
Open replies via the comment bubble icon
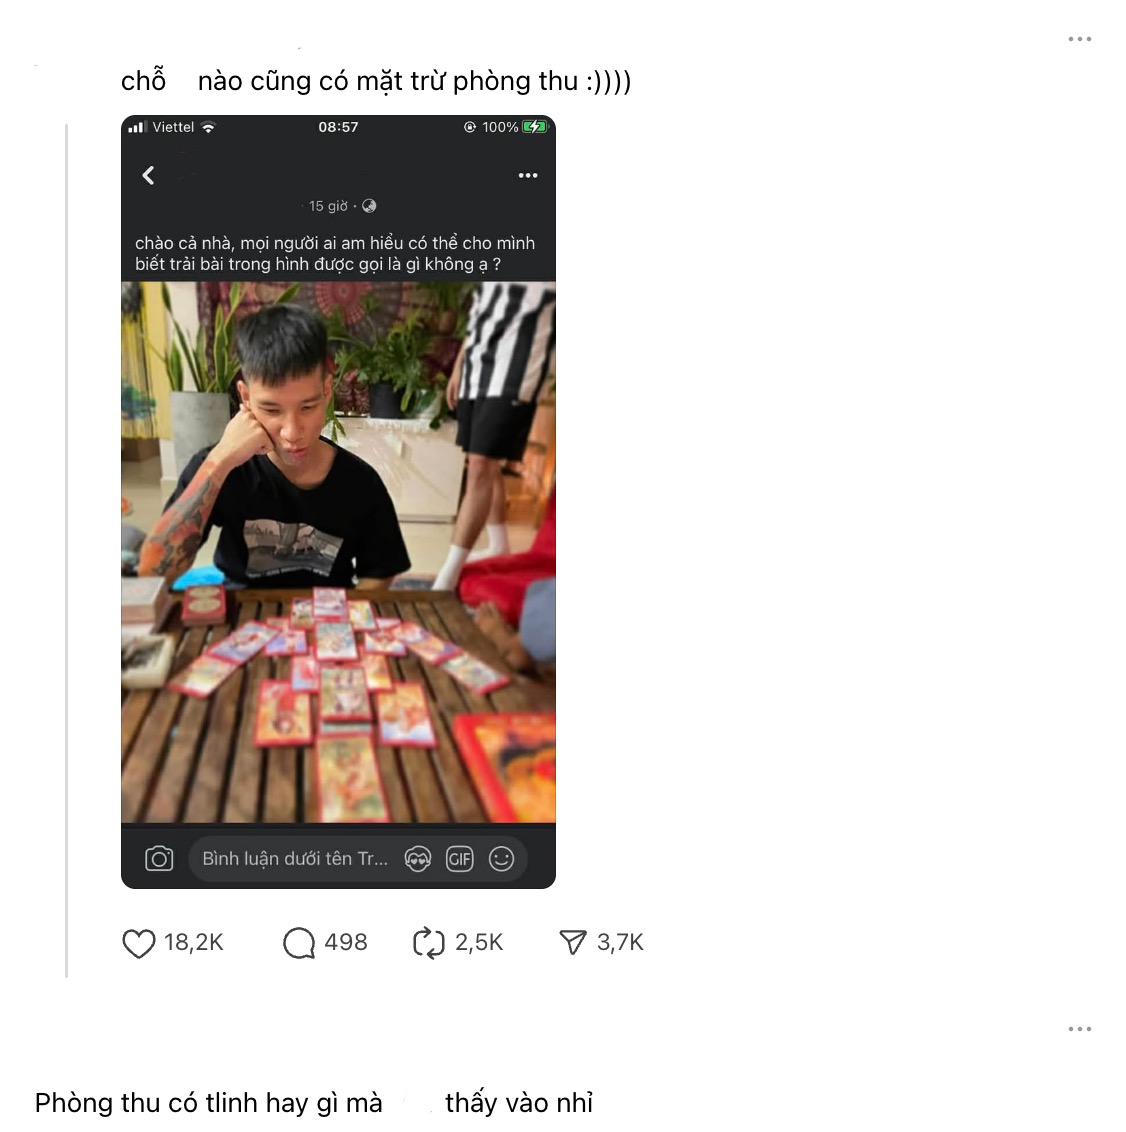pos(299,943)
